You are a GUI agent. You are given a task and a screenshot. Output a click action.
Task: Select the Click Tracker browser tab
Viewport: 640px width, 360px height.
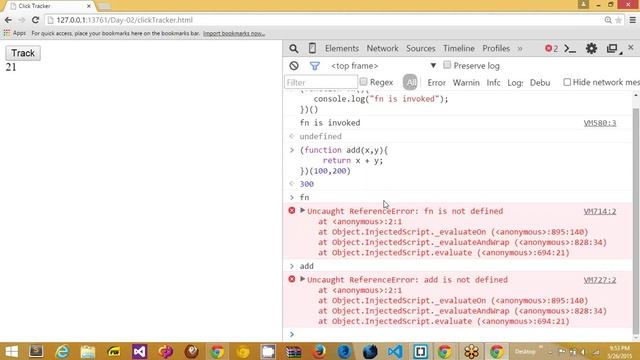click(x=49, y=6)
